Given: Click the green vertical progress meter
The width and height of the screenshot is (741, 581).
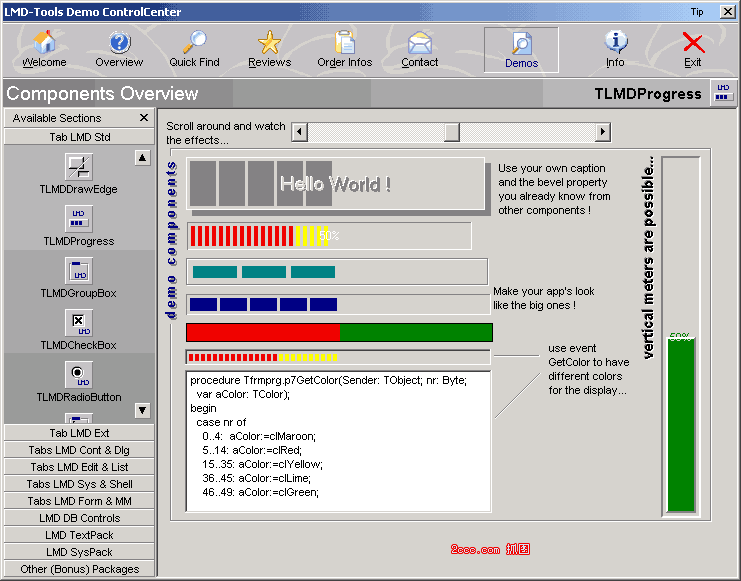Looking at the screenshot, I should tap(681, 336).
